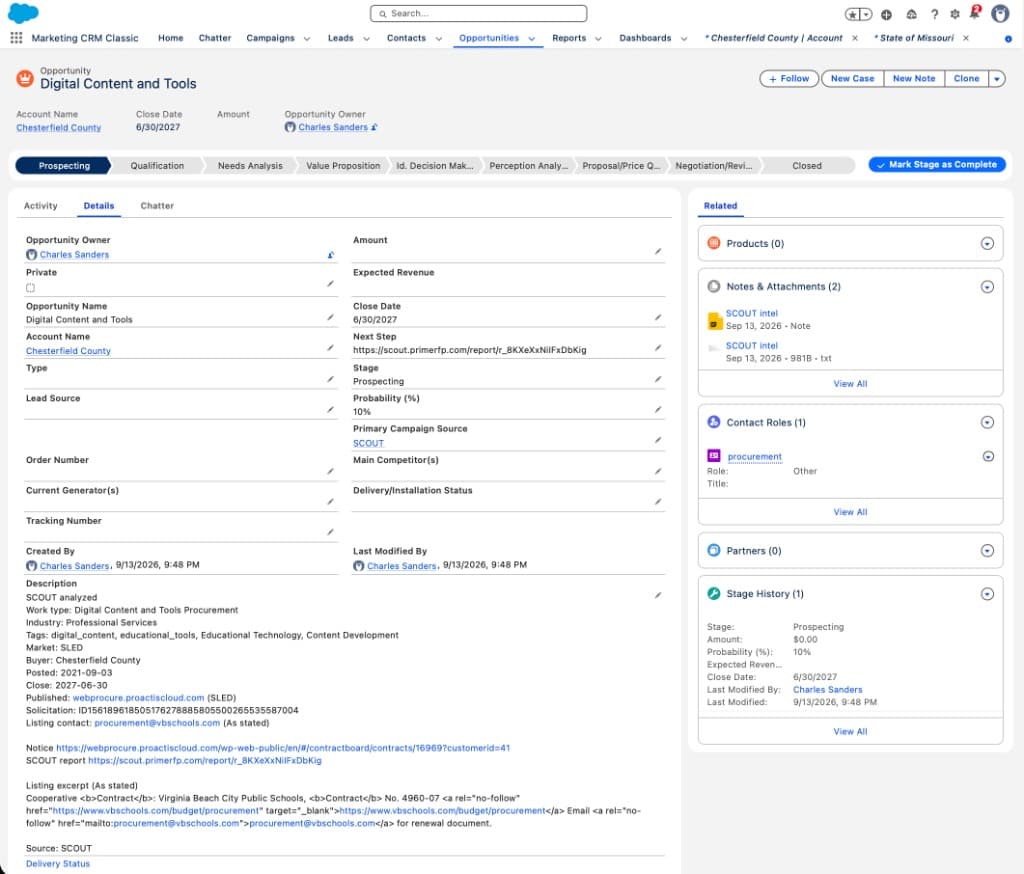Image resolution: width=1024 pixels, height=874 pixels.
Task: Click the global Search field
Action: pyautogui.click(x=479, y=13)
